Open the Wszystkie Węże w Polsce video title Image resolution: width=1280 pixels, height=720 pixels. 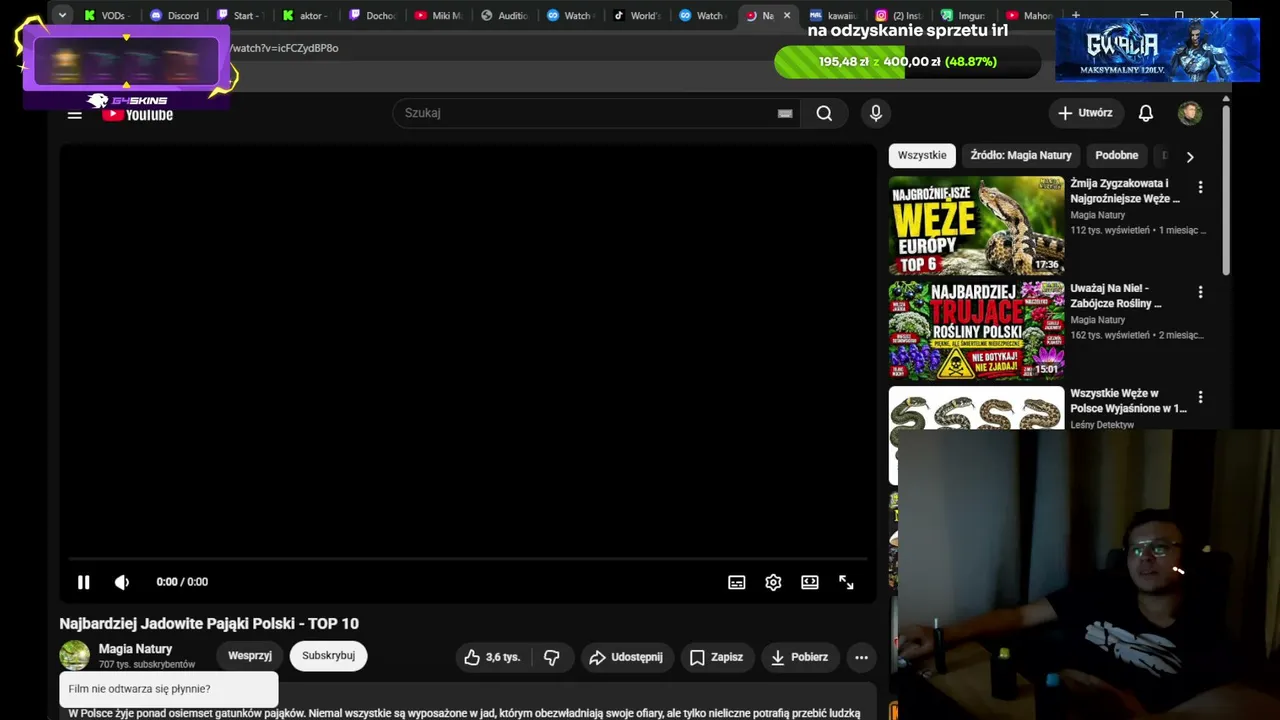(1128, 401)
